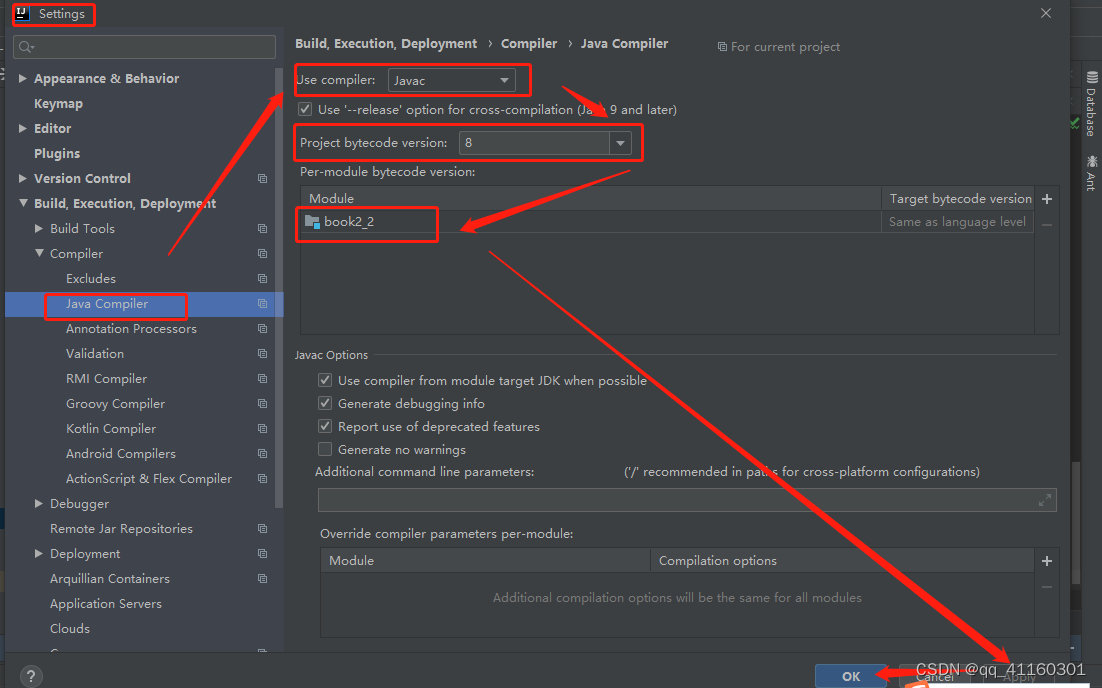Click the project-level icon beside Annotation Processors
Image resolution: width=1102 pixels, height=688 pixels.
(262, 329)
